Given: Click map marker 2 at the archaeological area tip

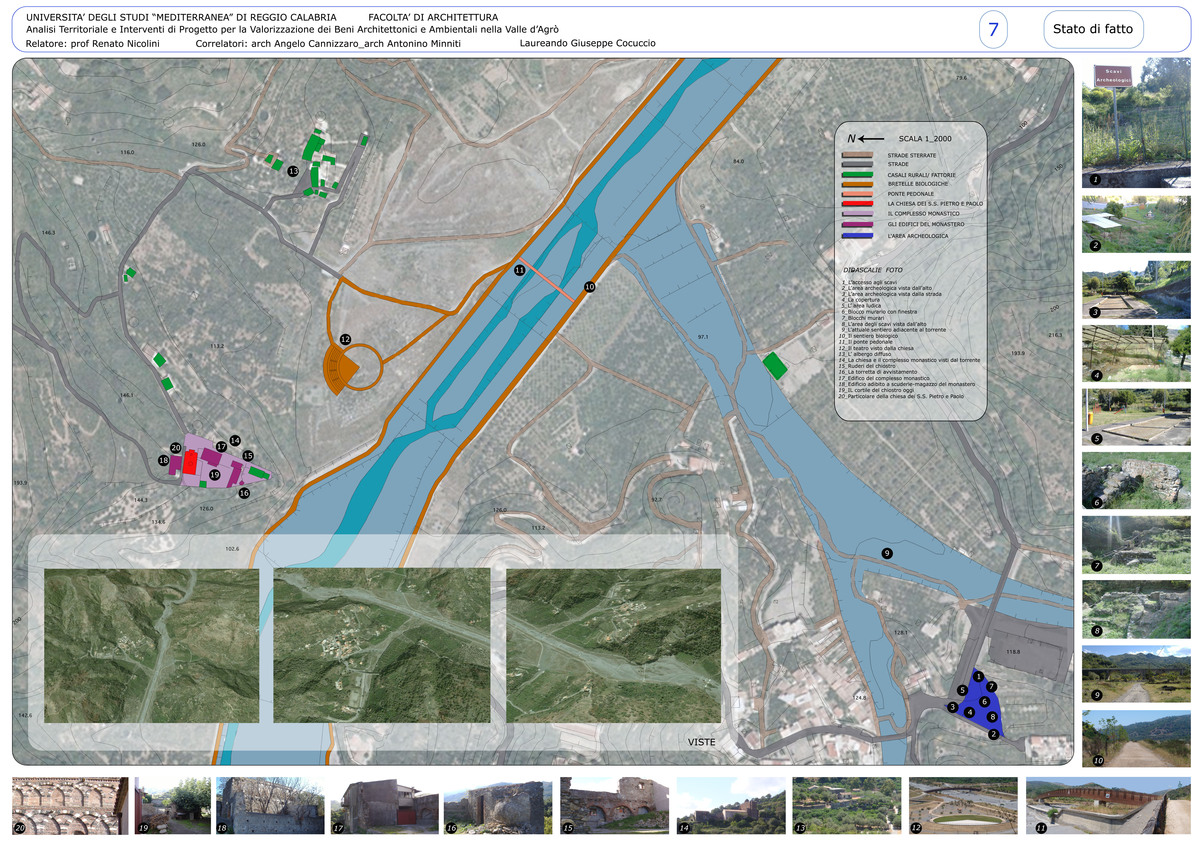Looking at the screenshot, I should pos(993,734).
